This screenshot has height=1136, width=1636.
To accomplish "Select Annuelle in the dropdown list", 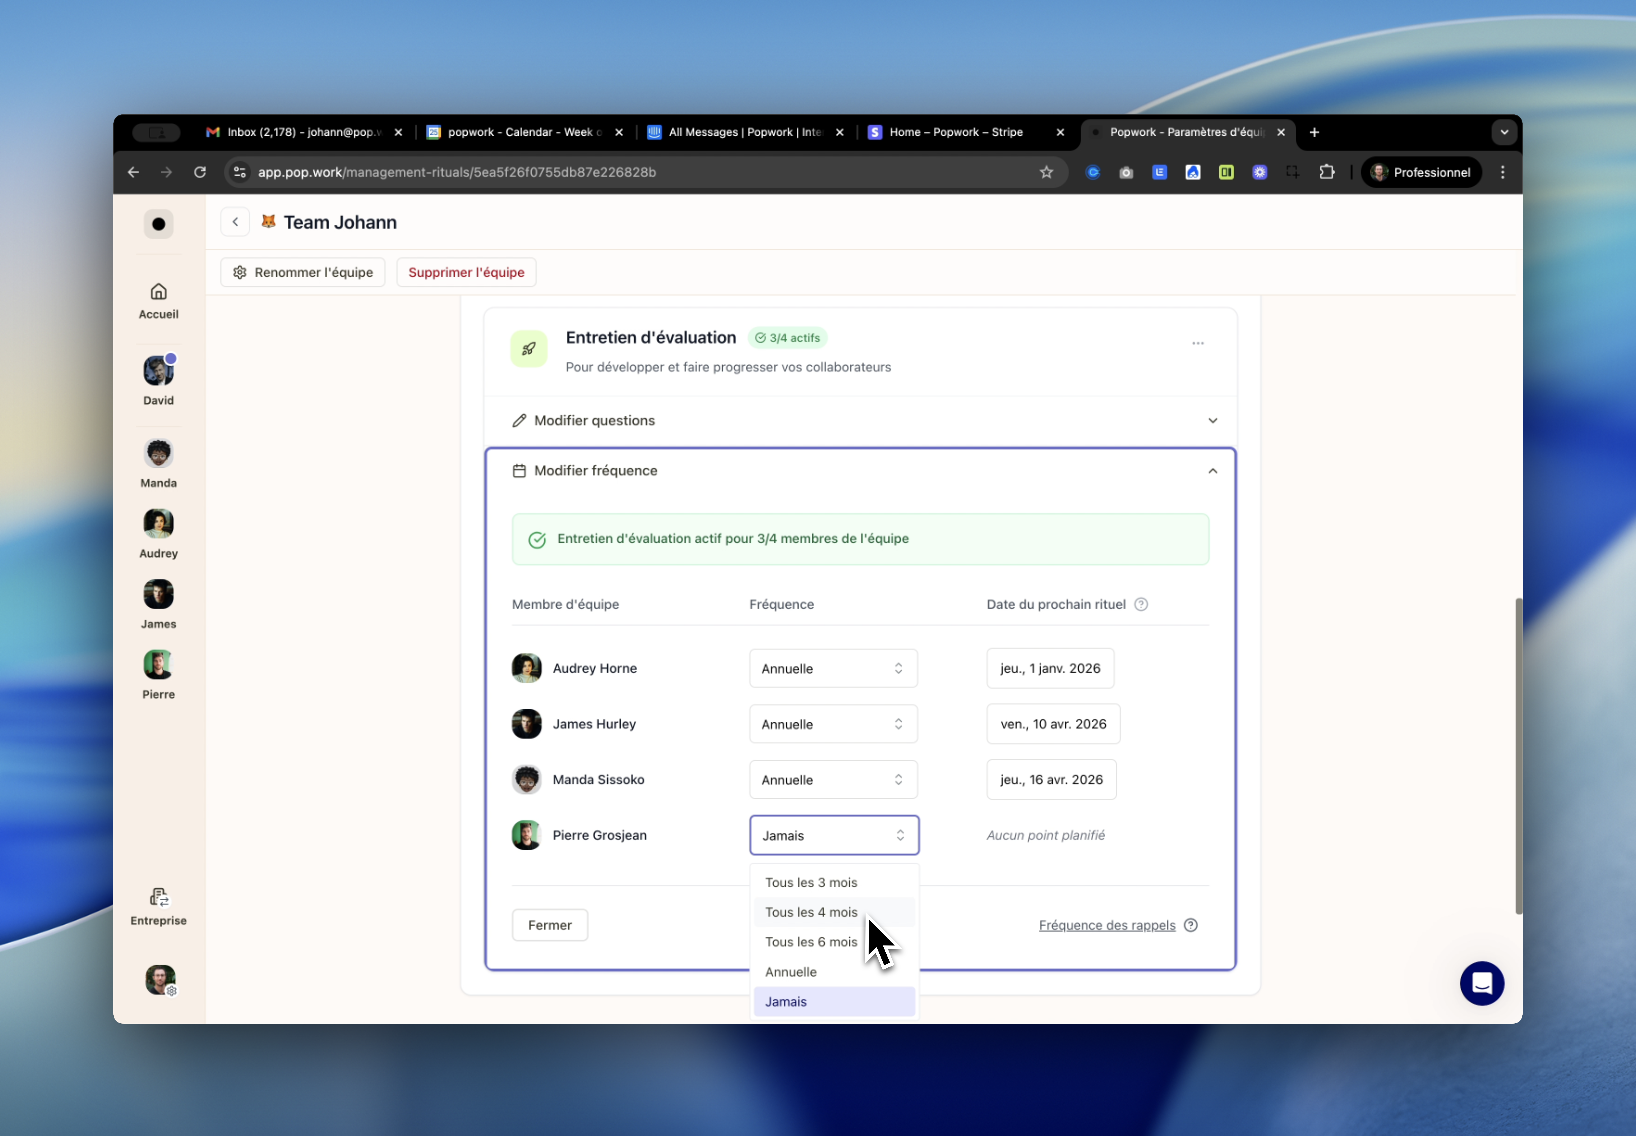I will (x=834, y=972).
